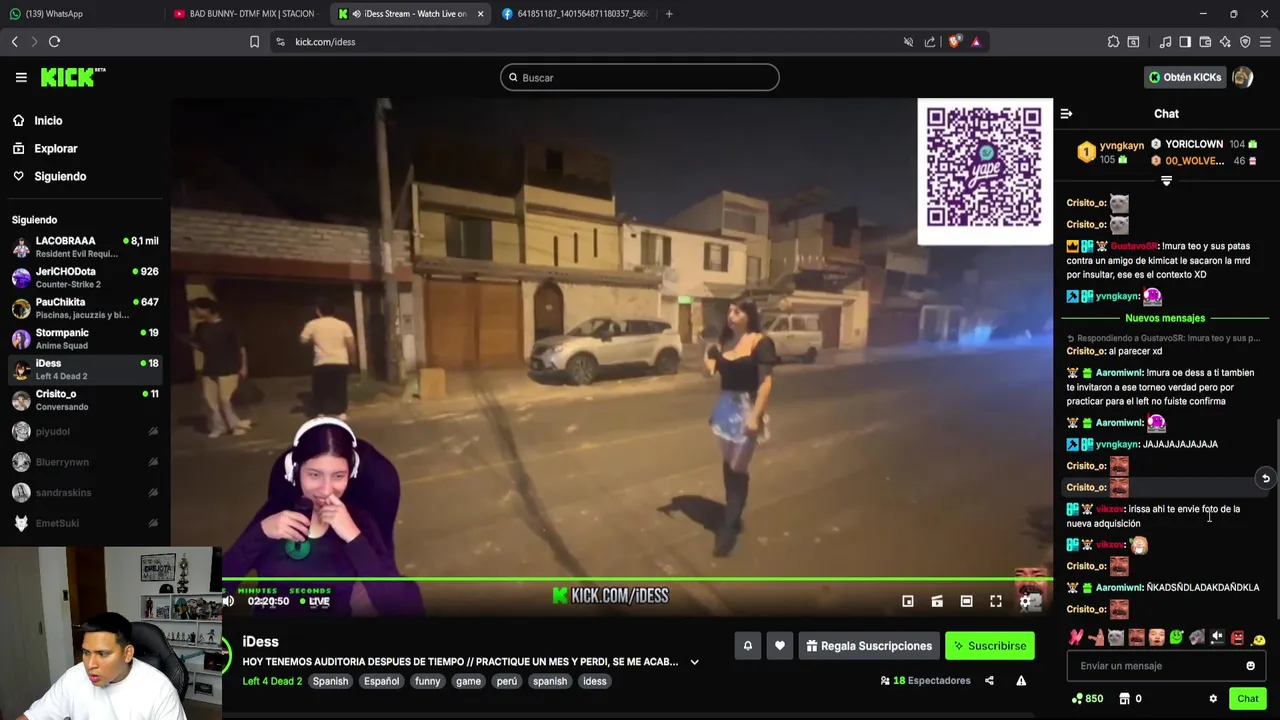Viewport: 1280px width, 720px height.
Task: Open the browser extensions puzzle icon
Action: (1113, 42)
